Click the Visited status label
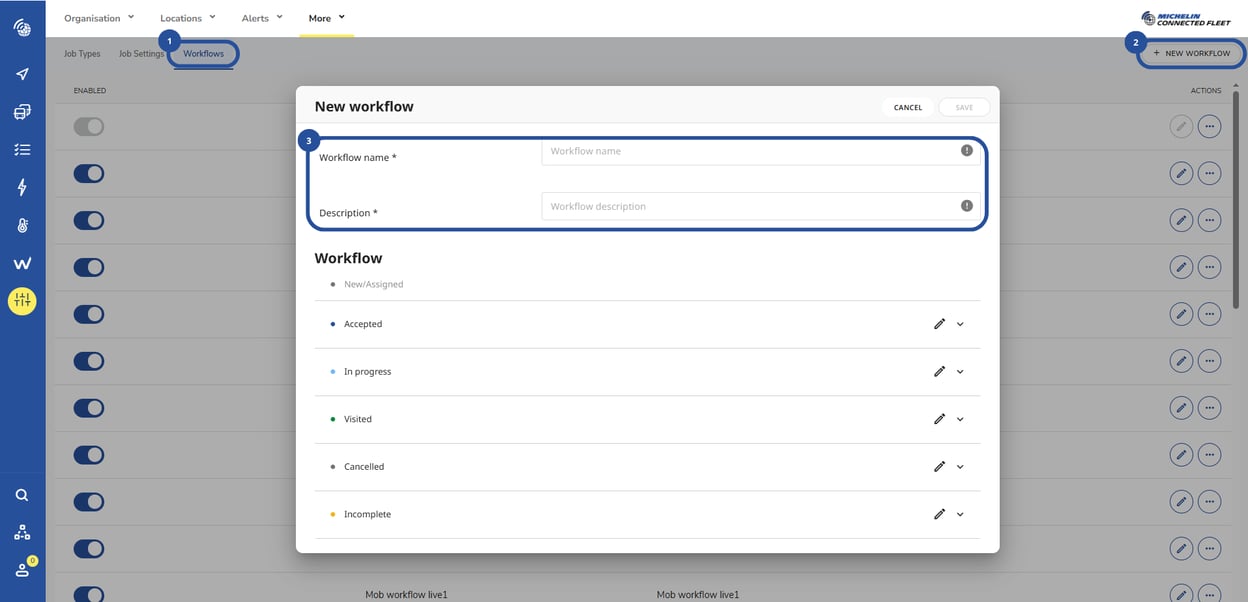Screen dimensions: 1248x602 (x=358, y=419)
